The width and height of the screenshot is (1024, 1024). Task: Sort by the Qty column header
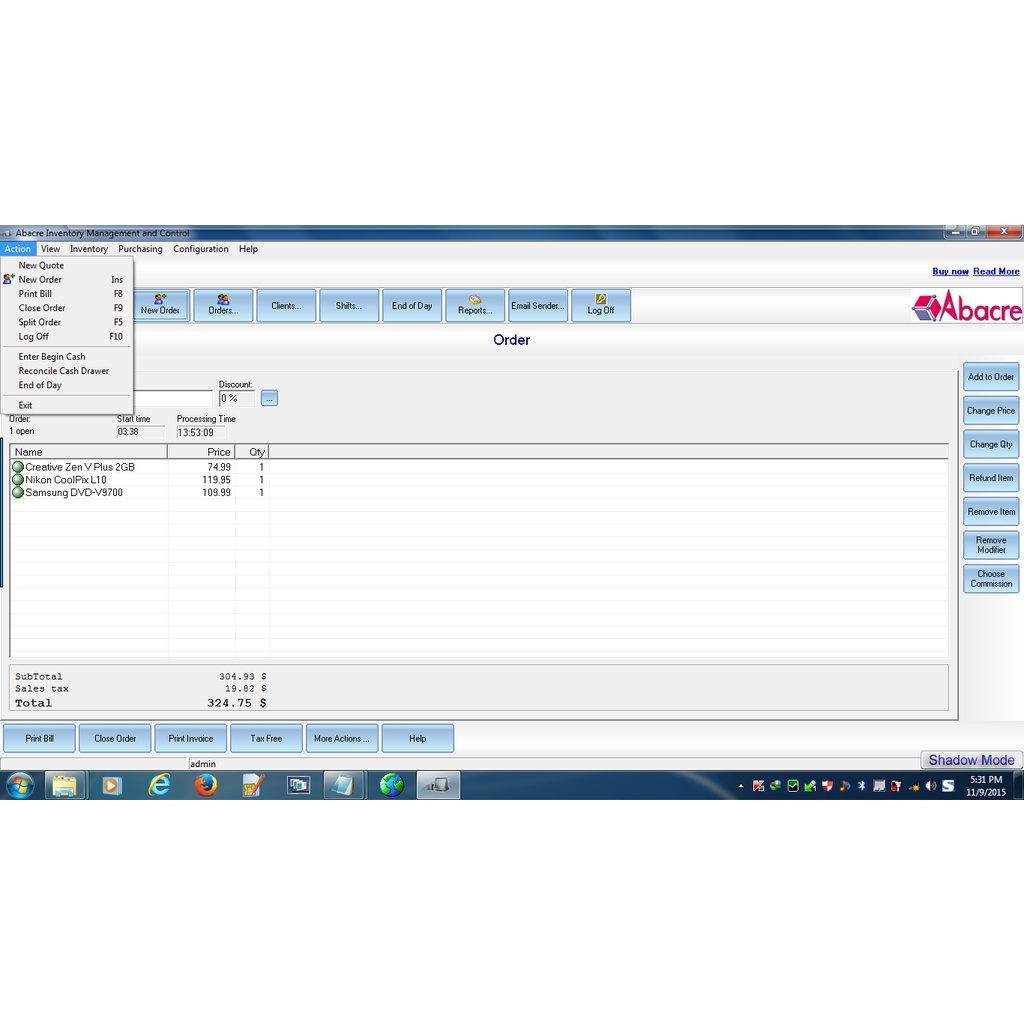coord(251,452)
